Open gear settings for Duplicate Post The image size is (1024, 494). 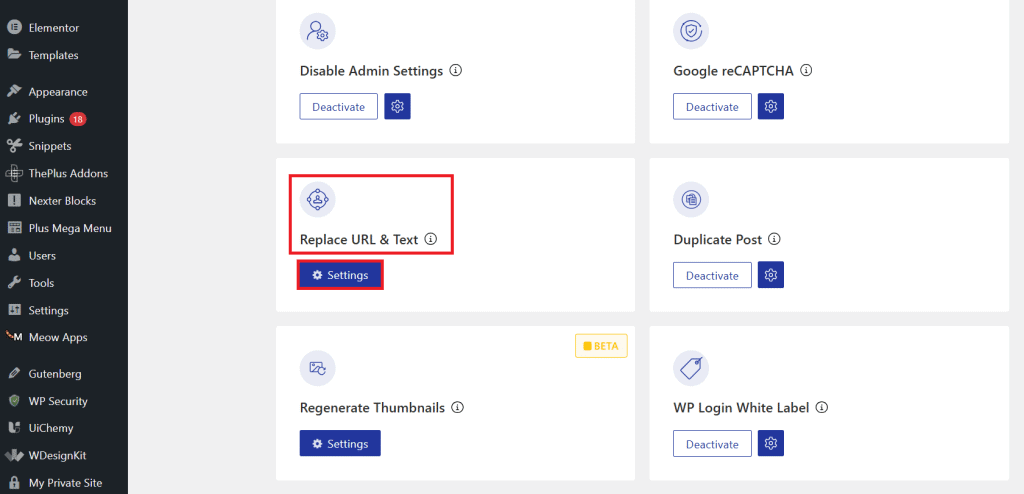(x=771, y=275)
